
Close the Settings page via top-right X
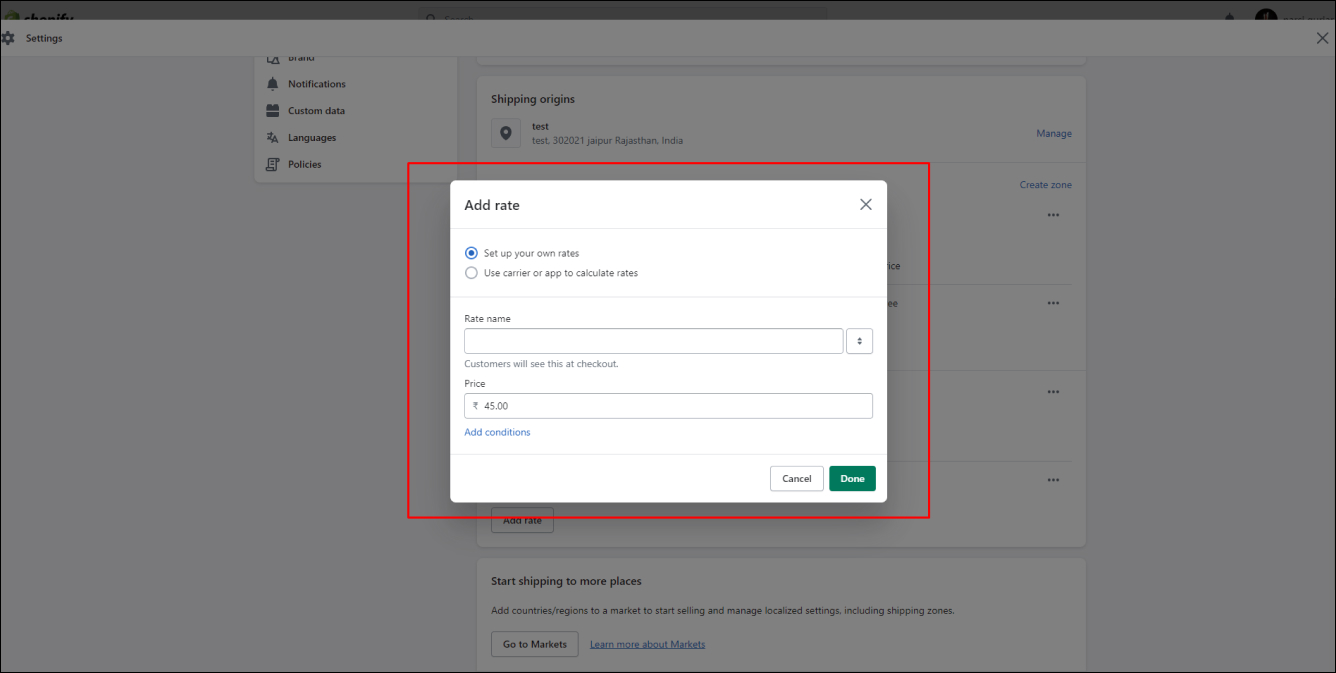(x=1322, y=38)
